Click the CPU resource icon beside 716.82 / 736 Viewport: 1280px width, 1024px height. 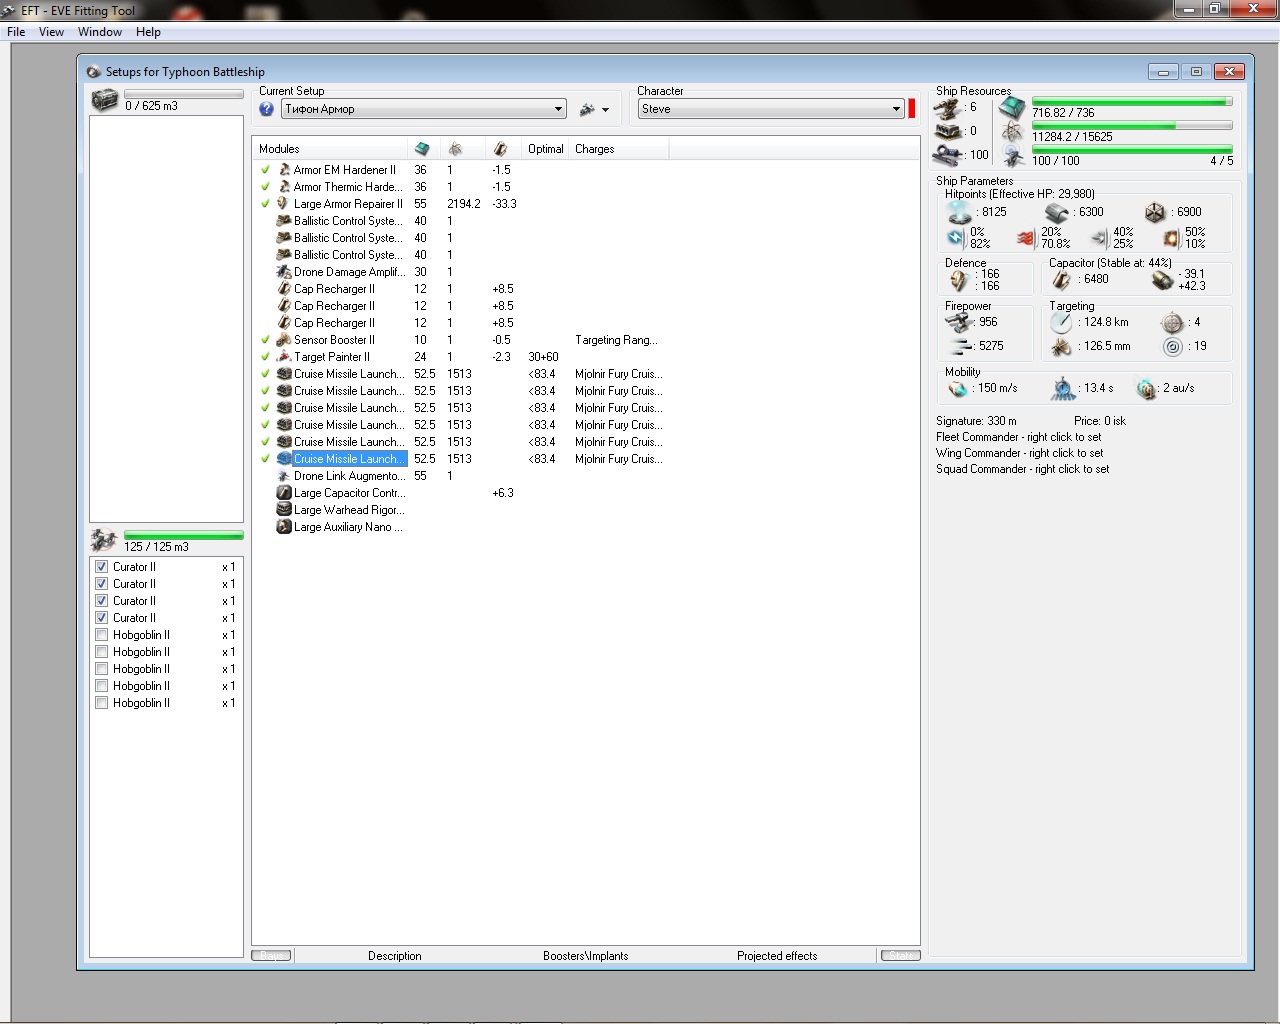tap(1012, 107)
